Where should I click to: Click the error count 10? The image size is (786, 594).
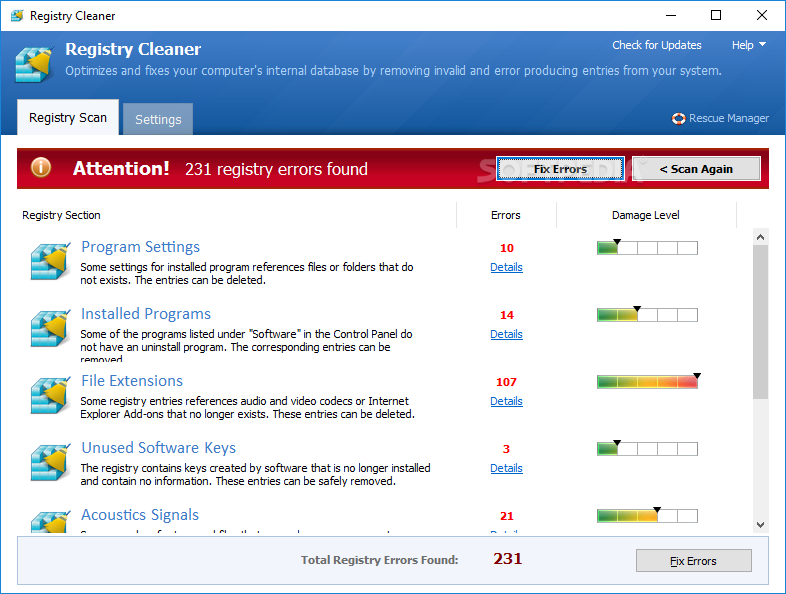point(507,248)
